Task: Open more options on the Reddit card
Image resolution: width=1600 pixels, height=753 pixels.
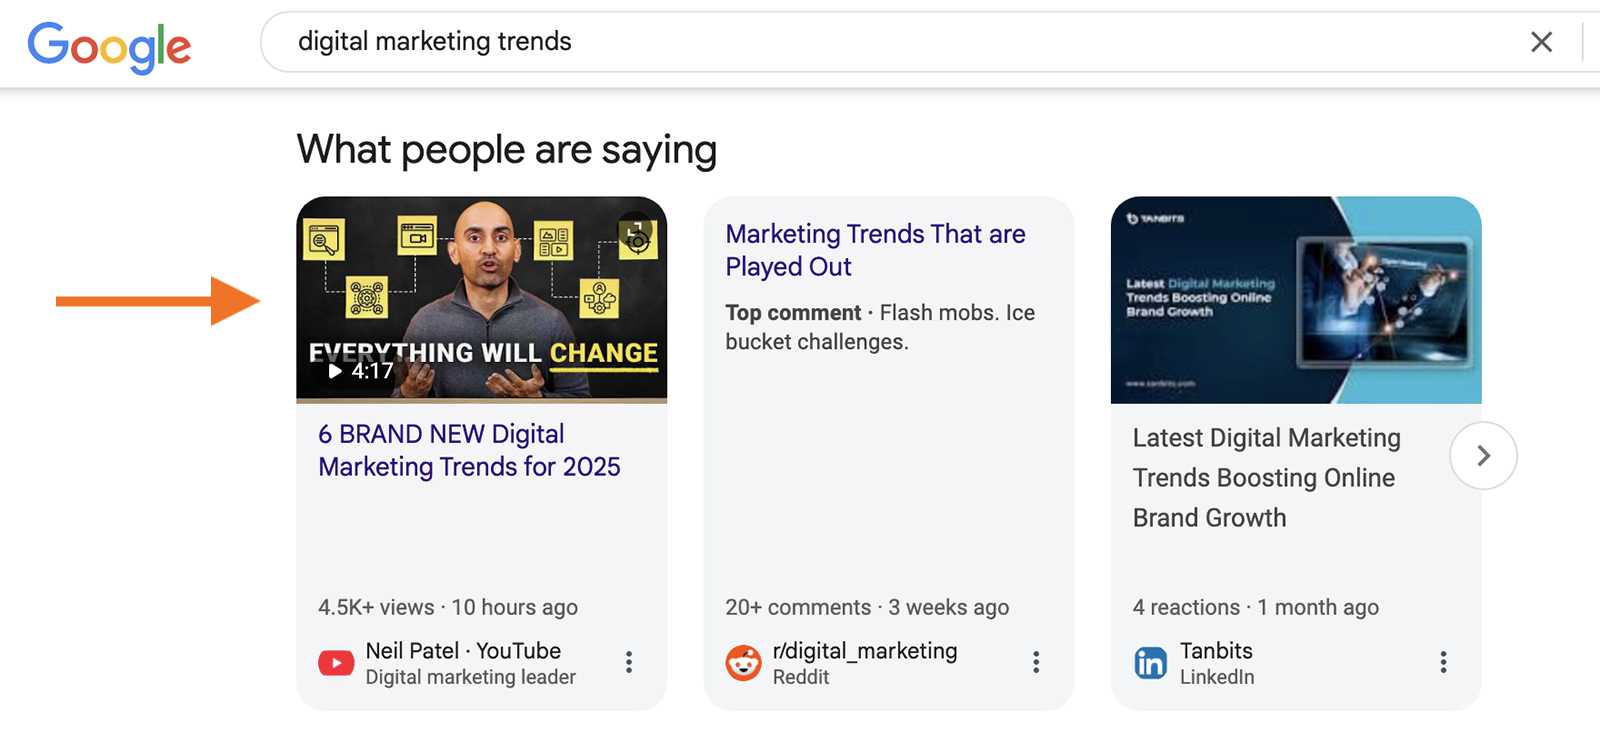Action: point(1036,662)
